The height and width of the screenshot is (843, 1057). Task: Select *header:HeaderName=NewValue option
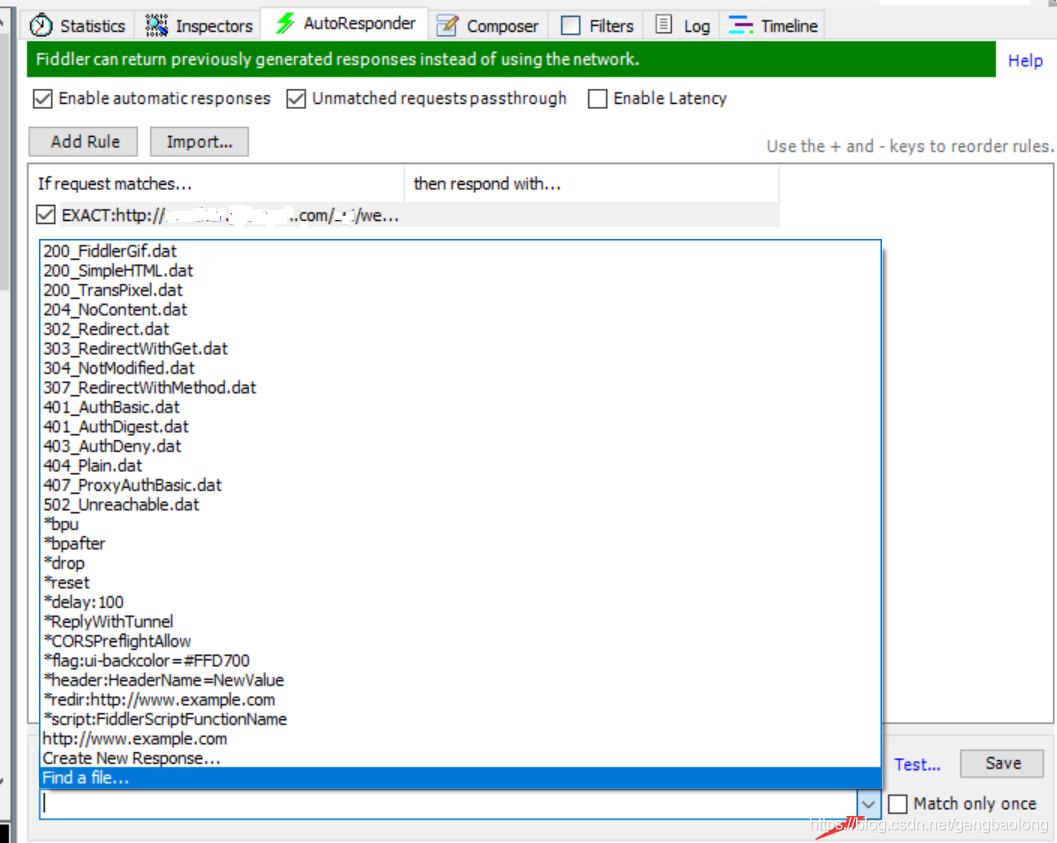[x=460, y=681]
